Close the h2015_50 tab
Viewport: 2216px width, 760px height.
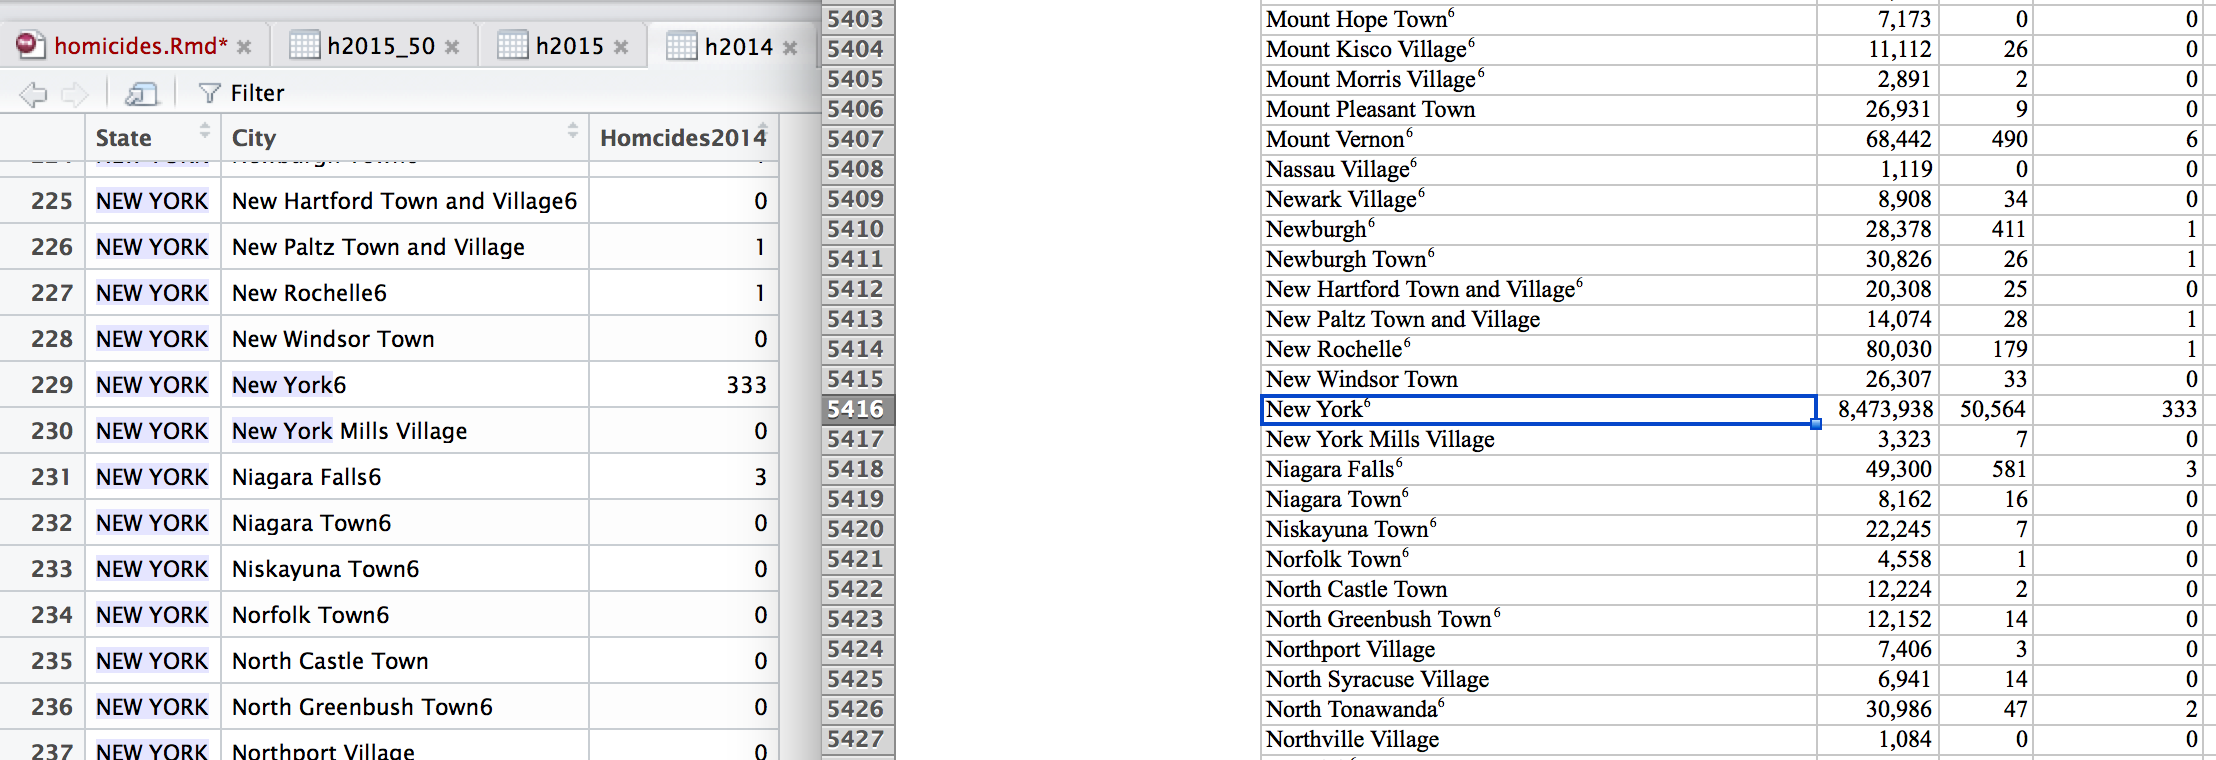[x=452, y=47]
